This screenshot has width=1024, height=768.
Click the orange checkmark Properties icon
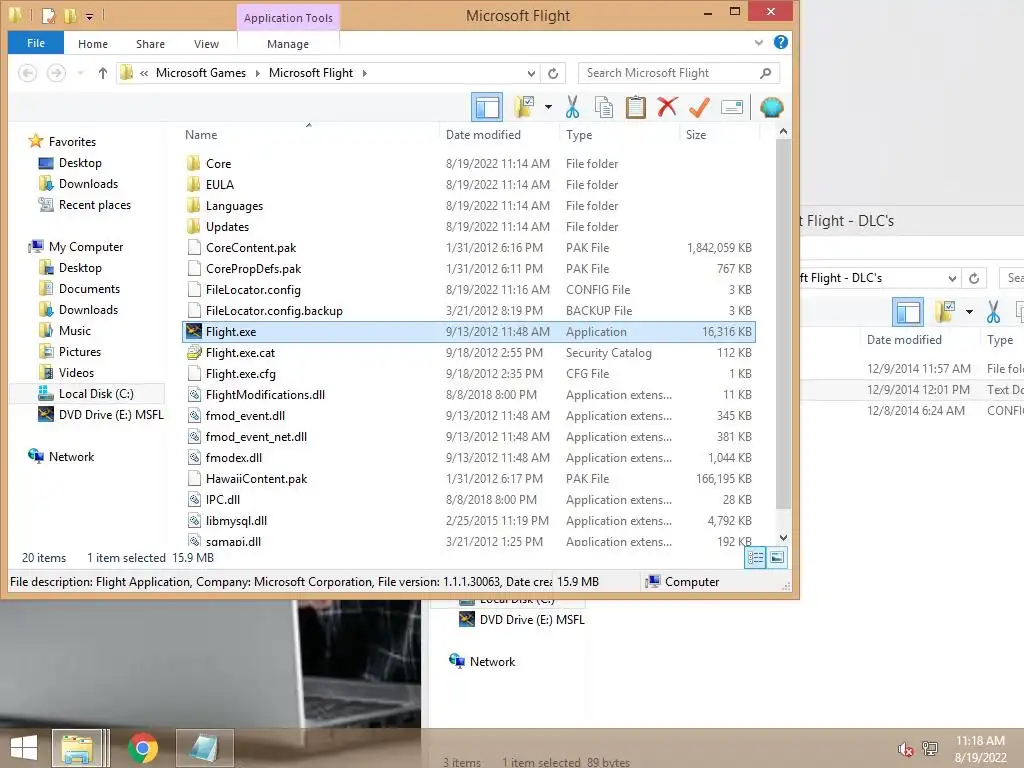click(x=699, y=107)
